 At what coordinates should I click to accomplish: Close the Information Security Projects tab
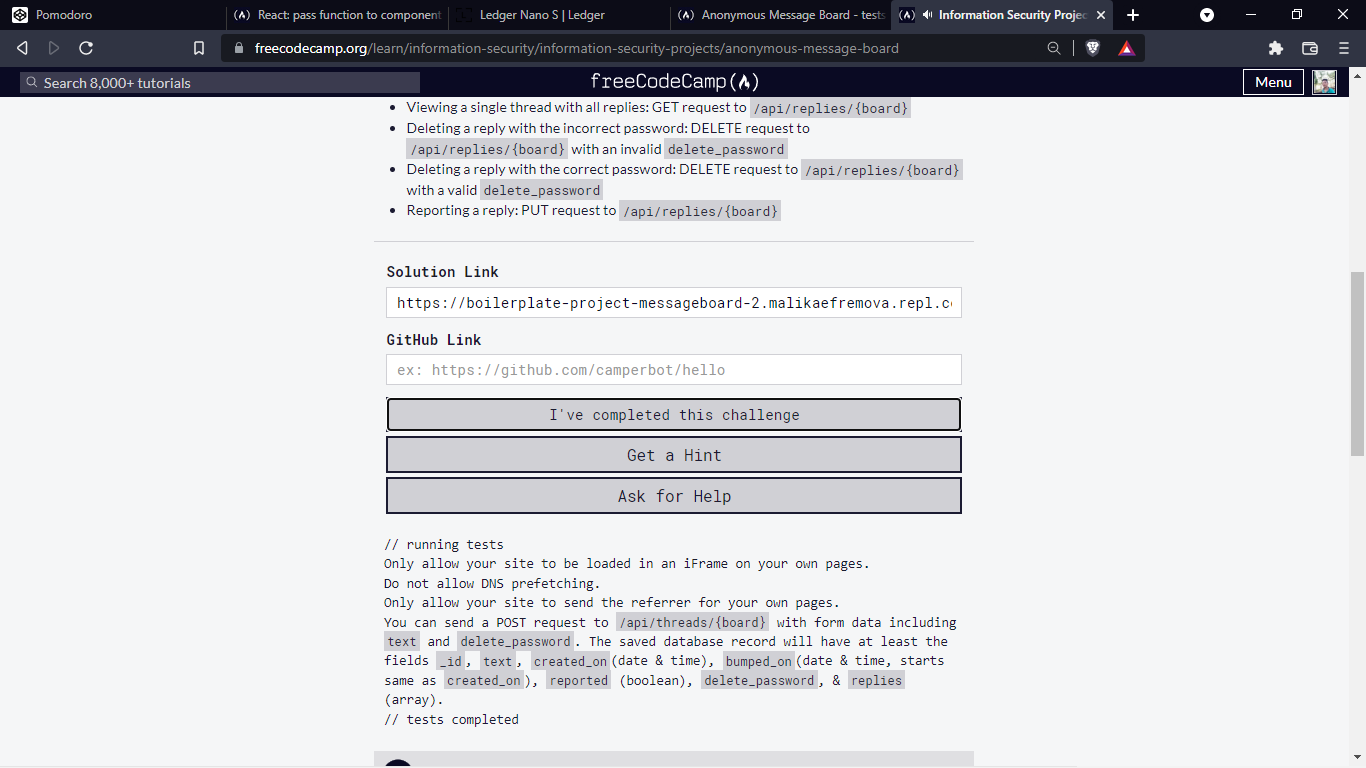(x=1101, y=15)
